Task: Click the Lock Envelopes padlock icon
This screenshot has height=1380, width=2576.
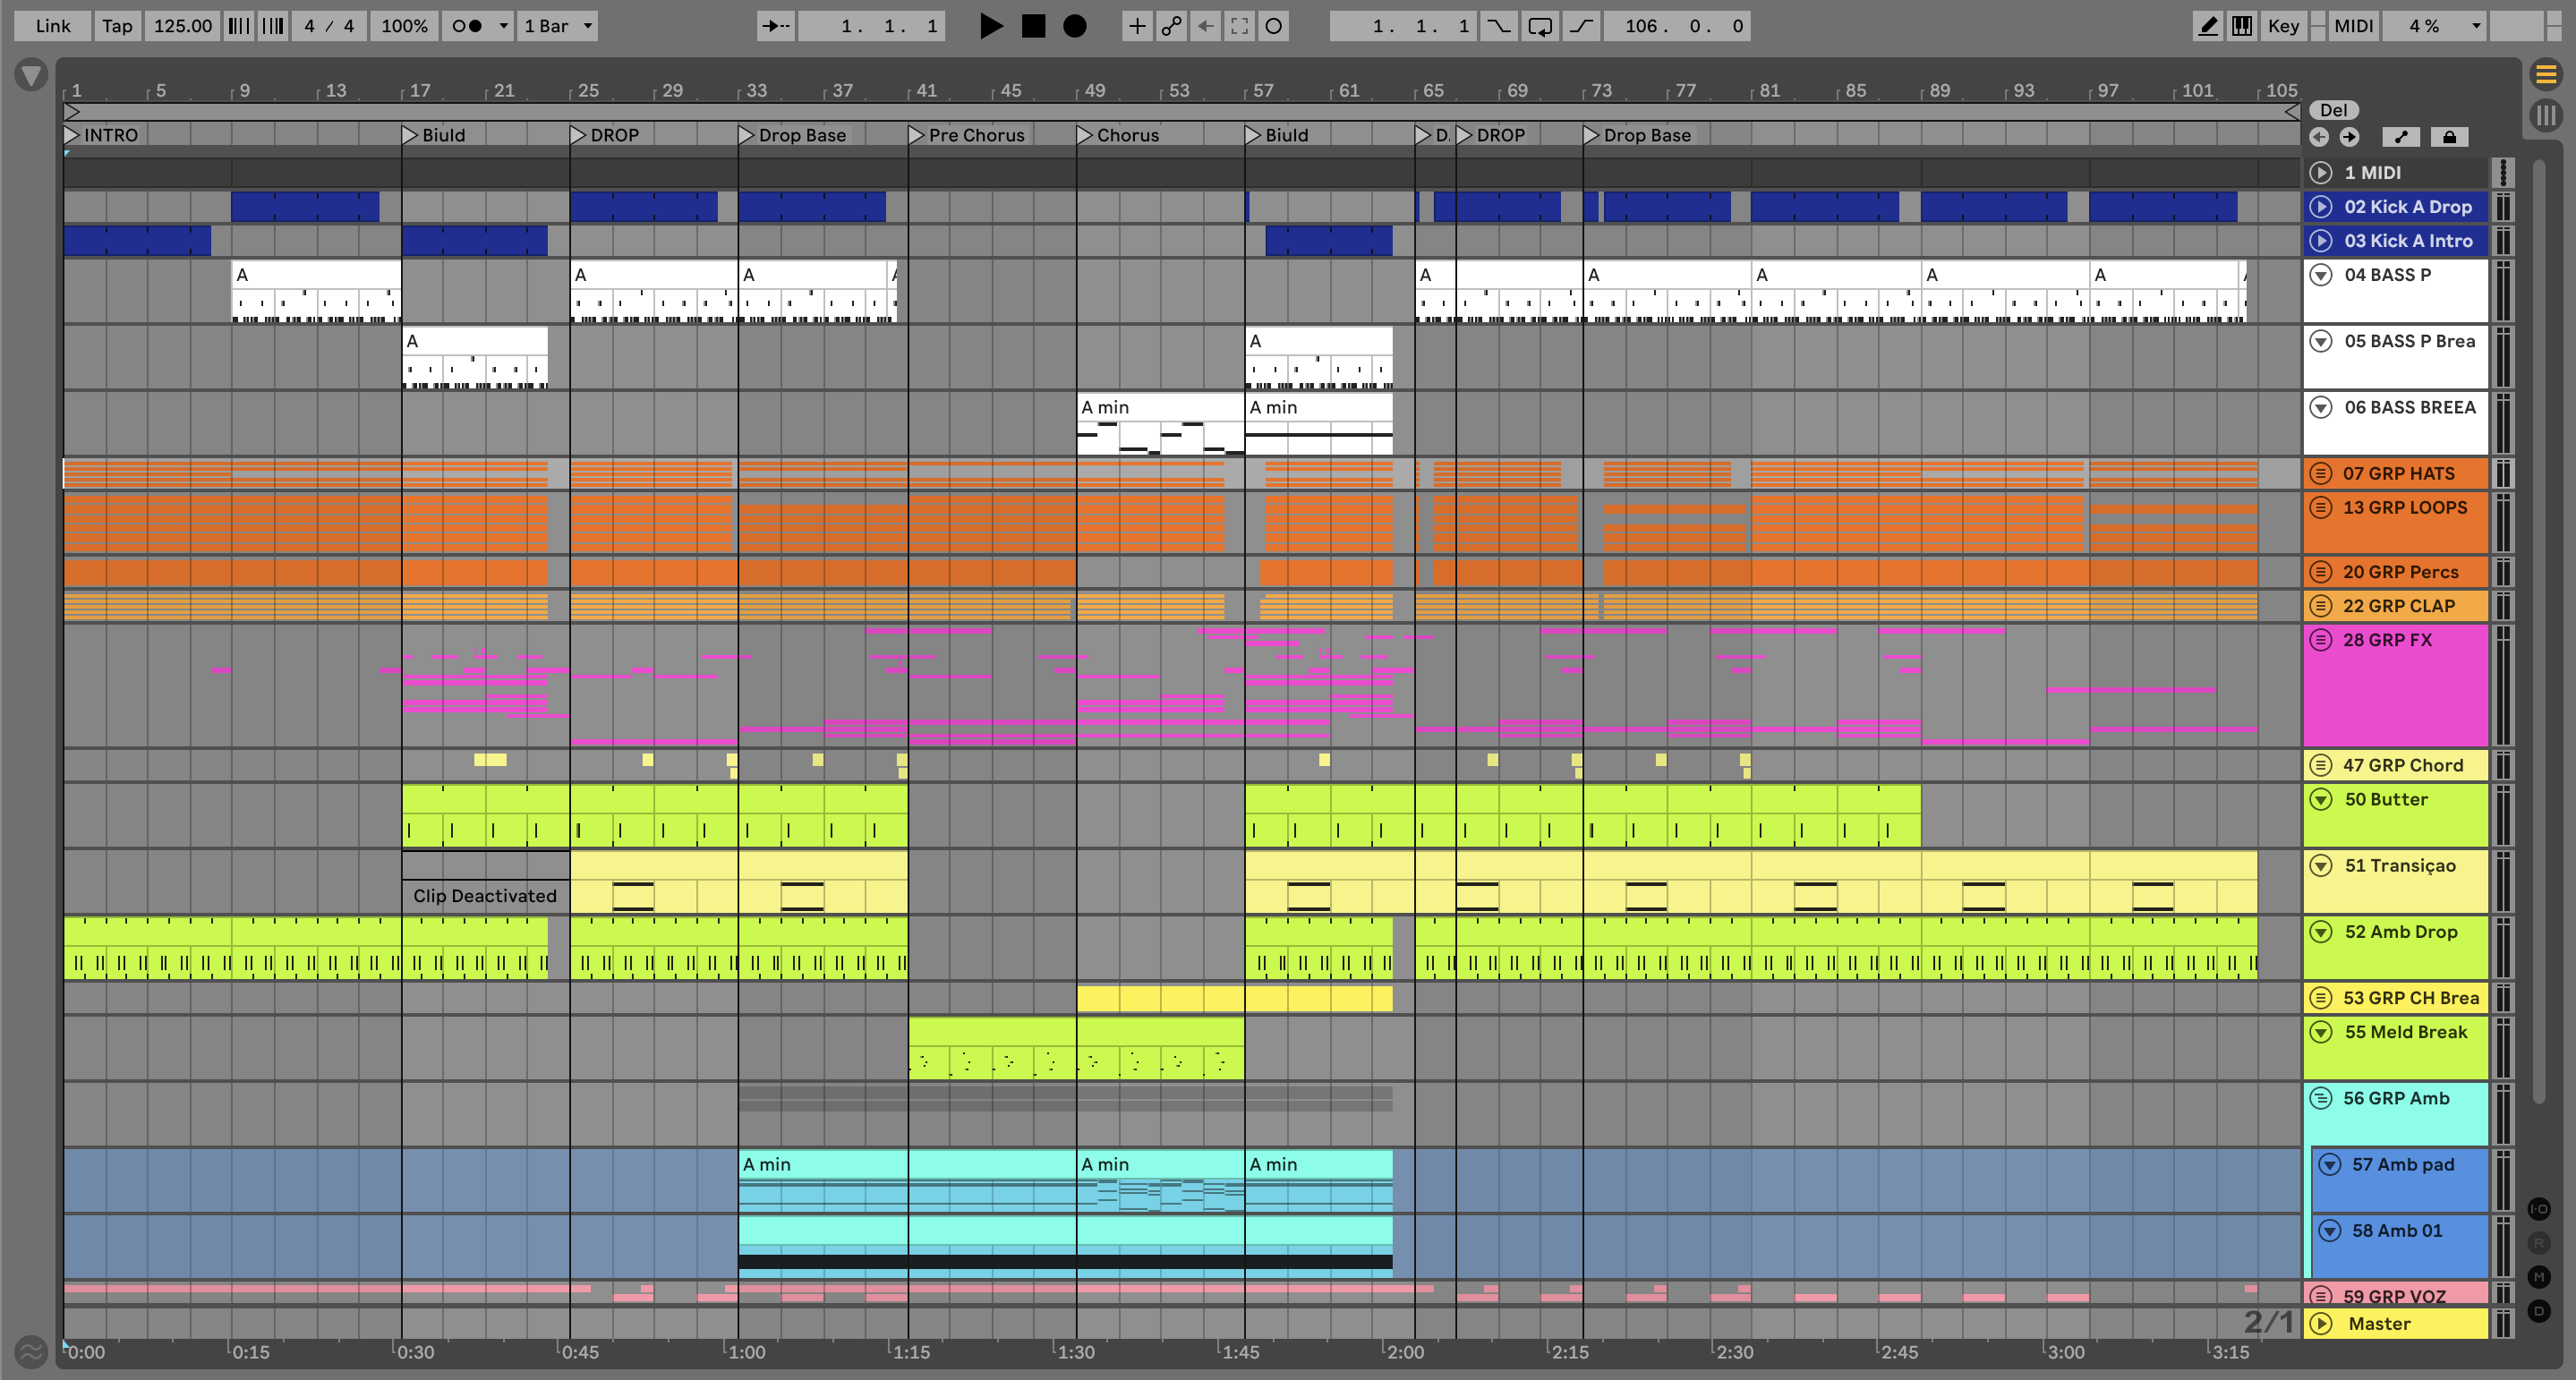Action: [2449, 137]
